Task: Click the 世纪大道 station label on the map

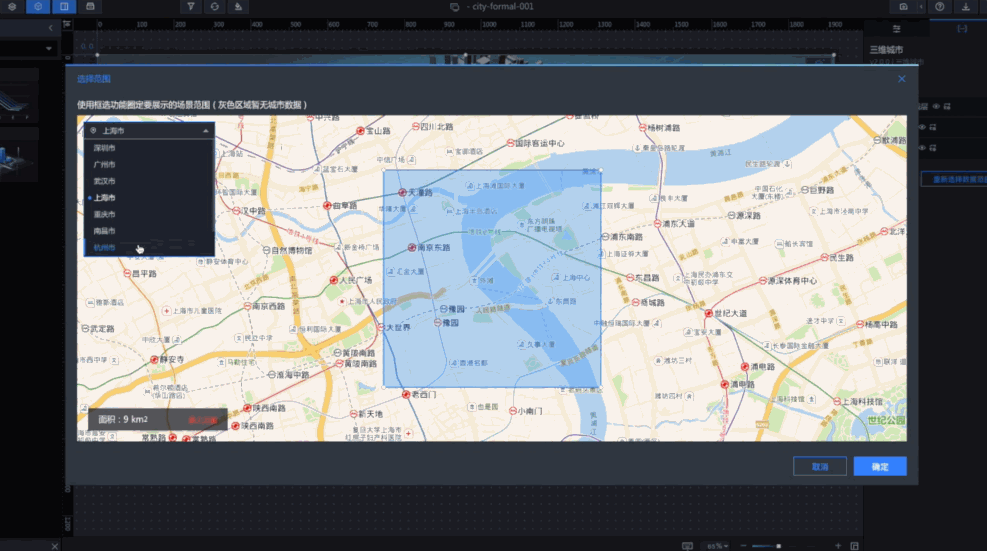Action: click(x=730, y=313)
